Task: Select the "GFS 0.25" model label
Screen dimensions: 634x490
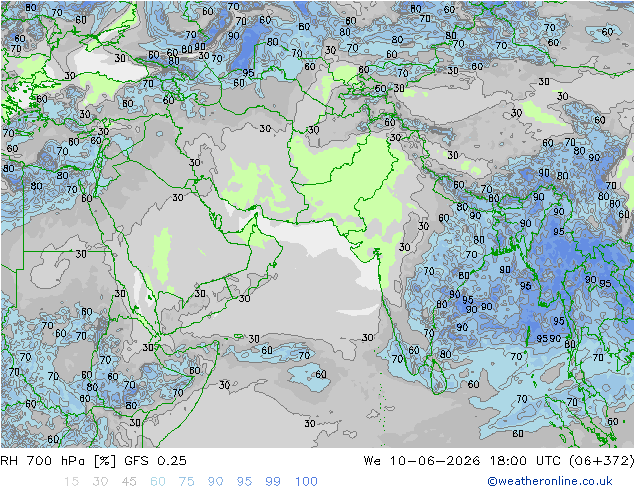Action: (x=155, y=460)
